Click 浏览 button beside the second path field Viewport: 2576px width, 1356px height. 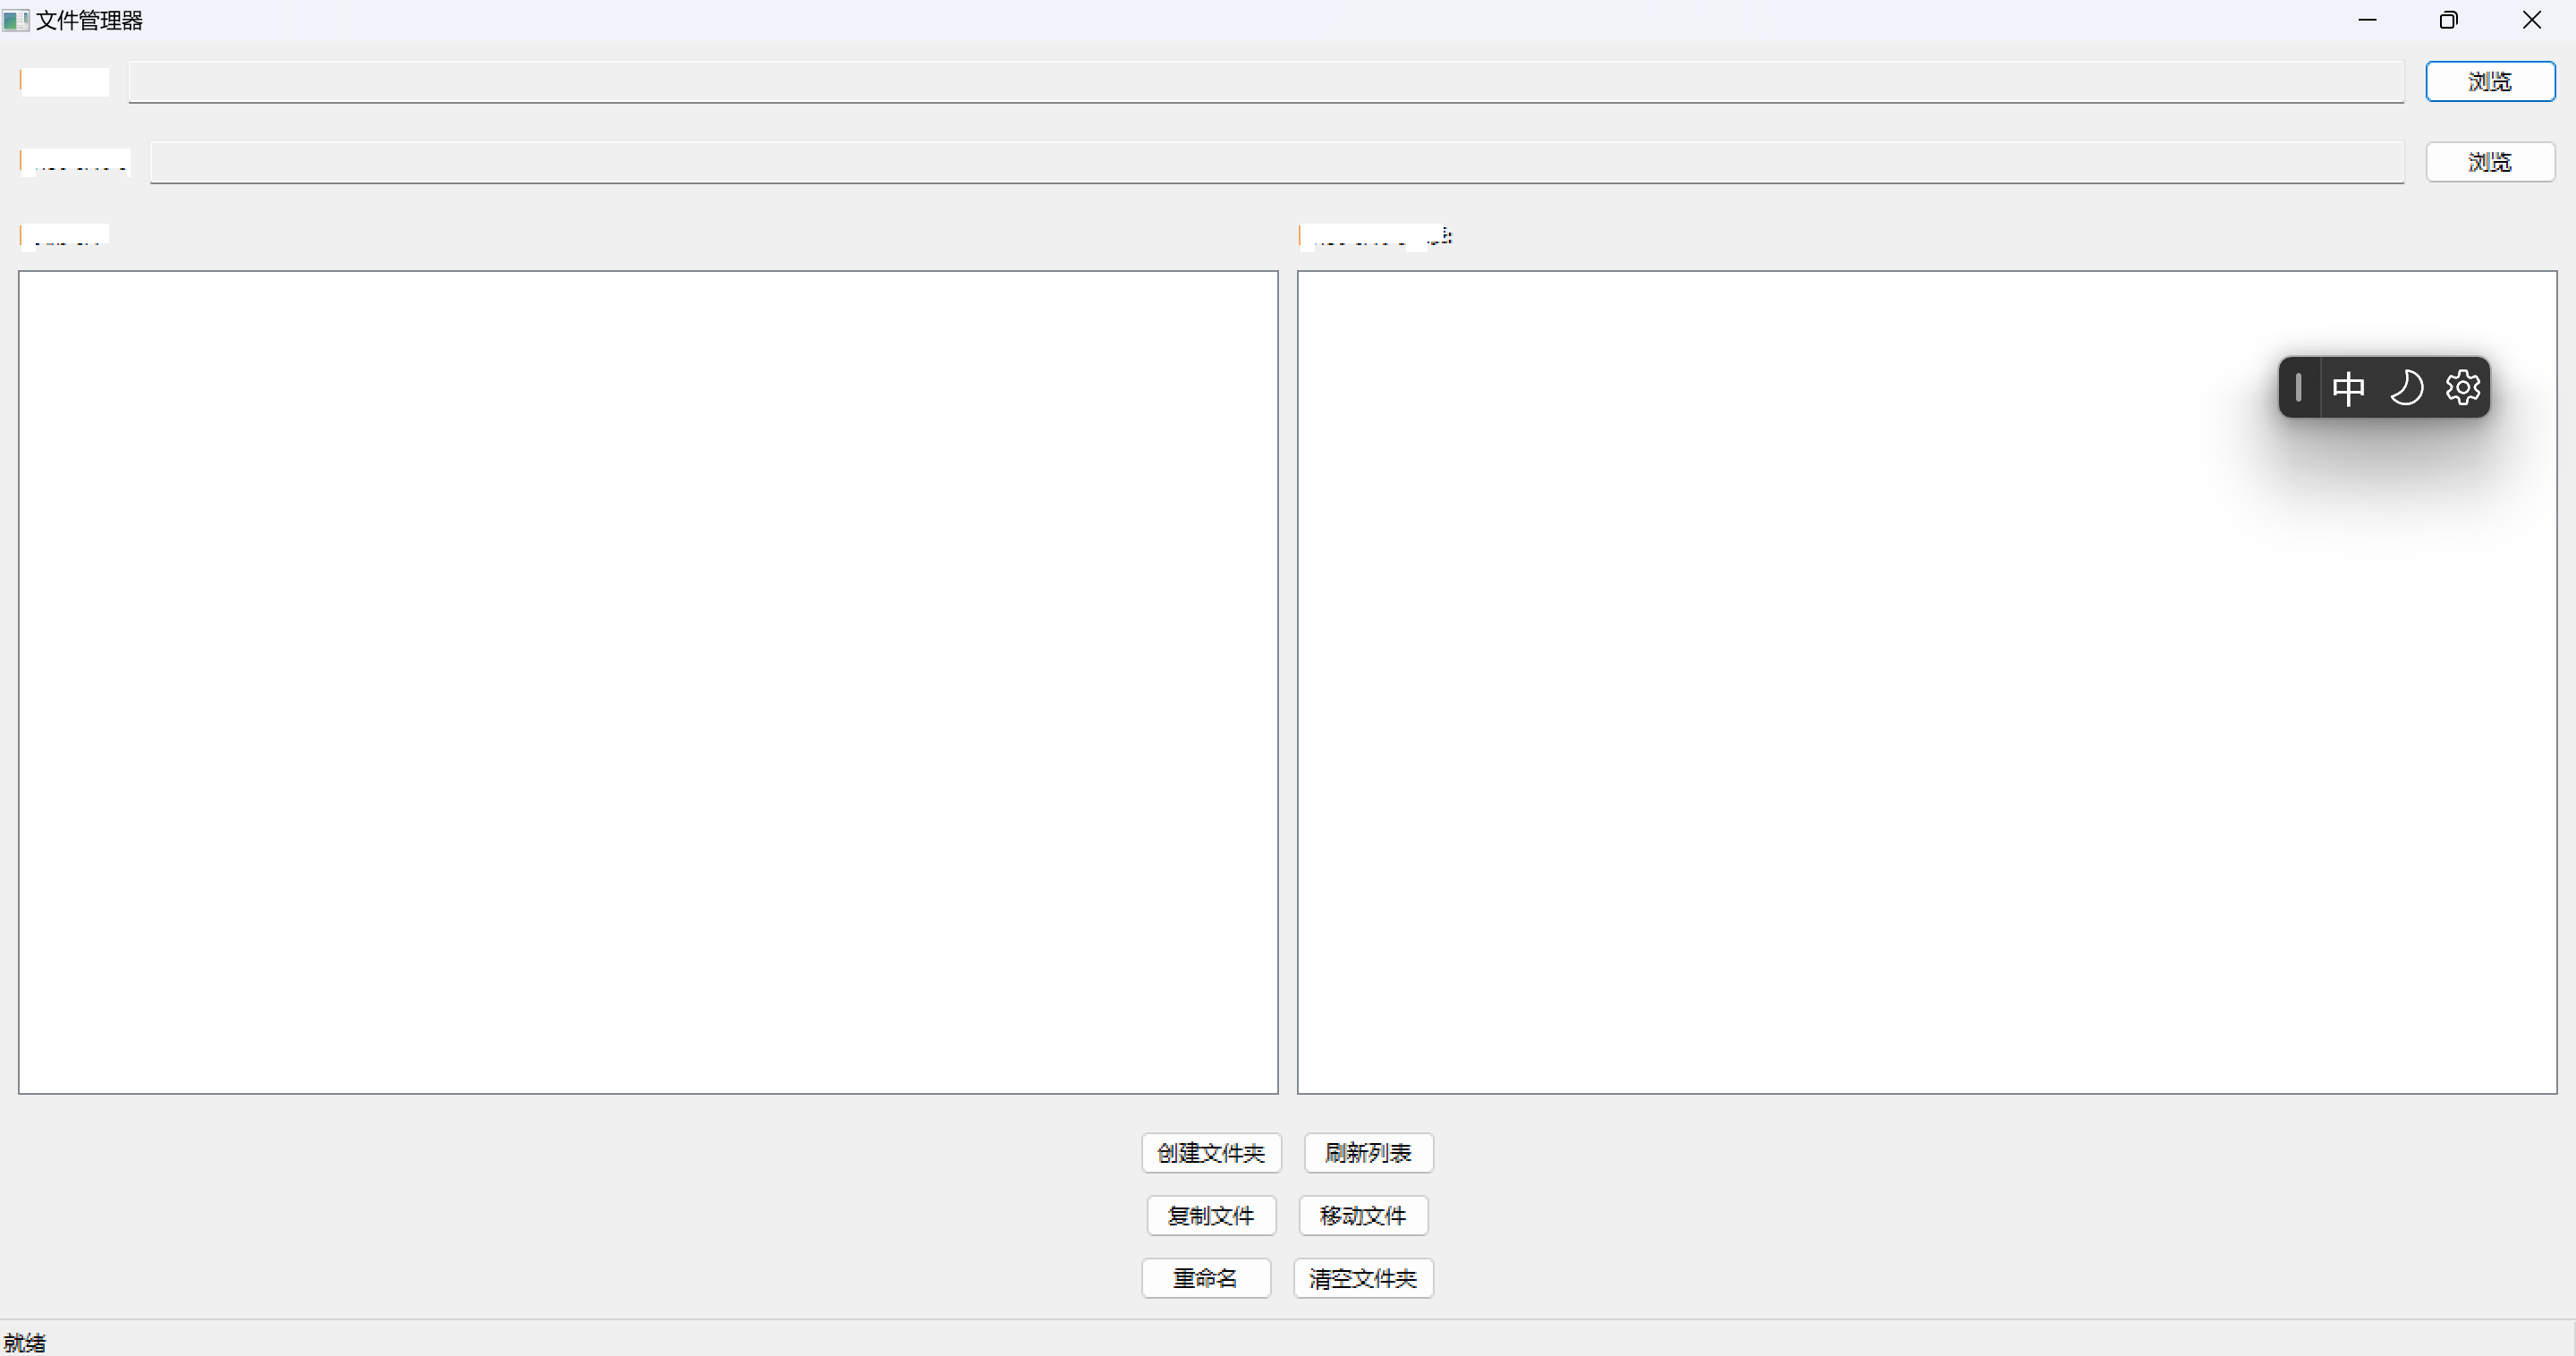coord(2489,162)
